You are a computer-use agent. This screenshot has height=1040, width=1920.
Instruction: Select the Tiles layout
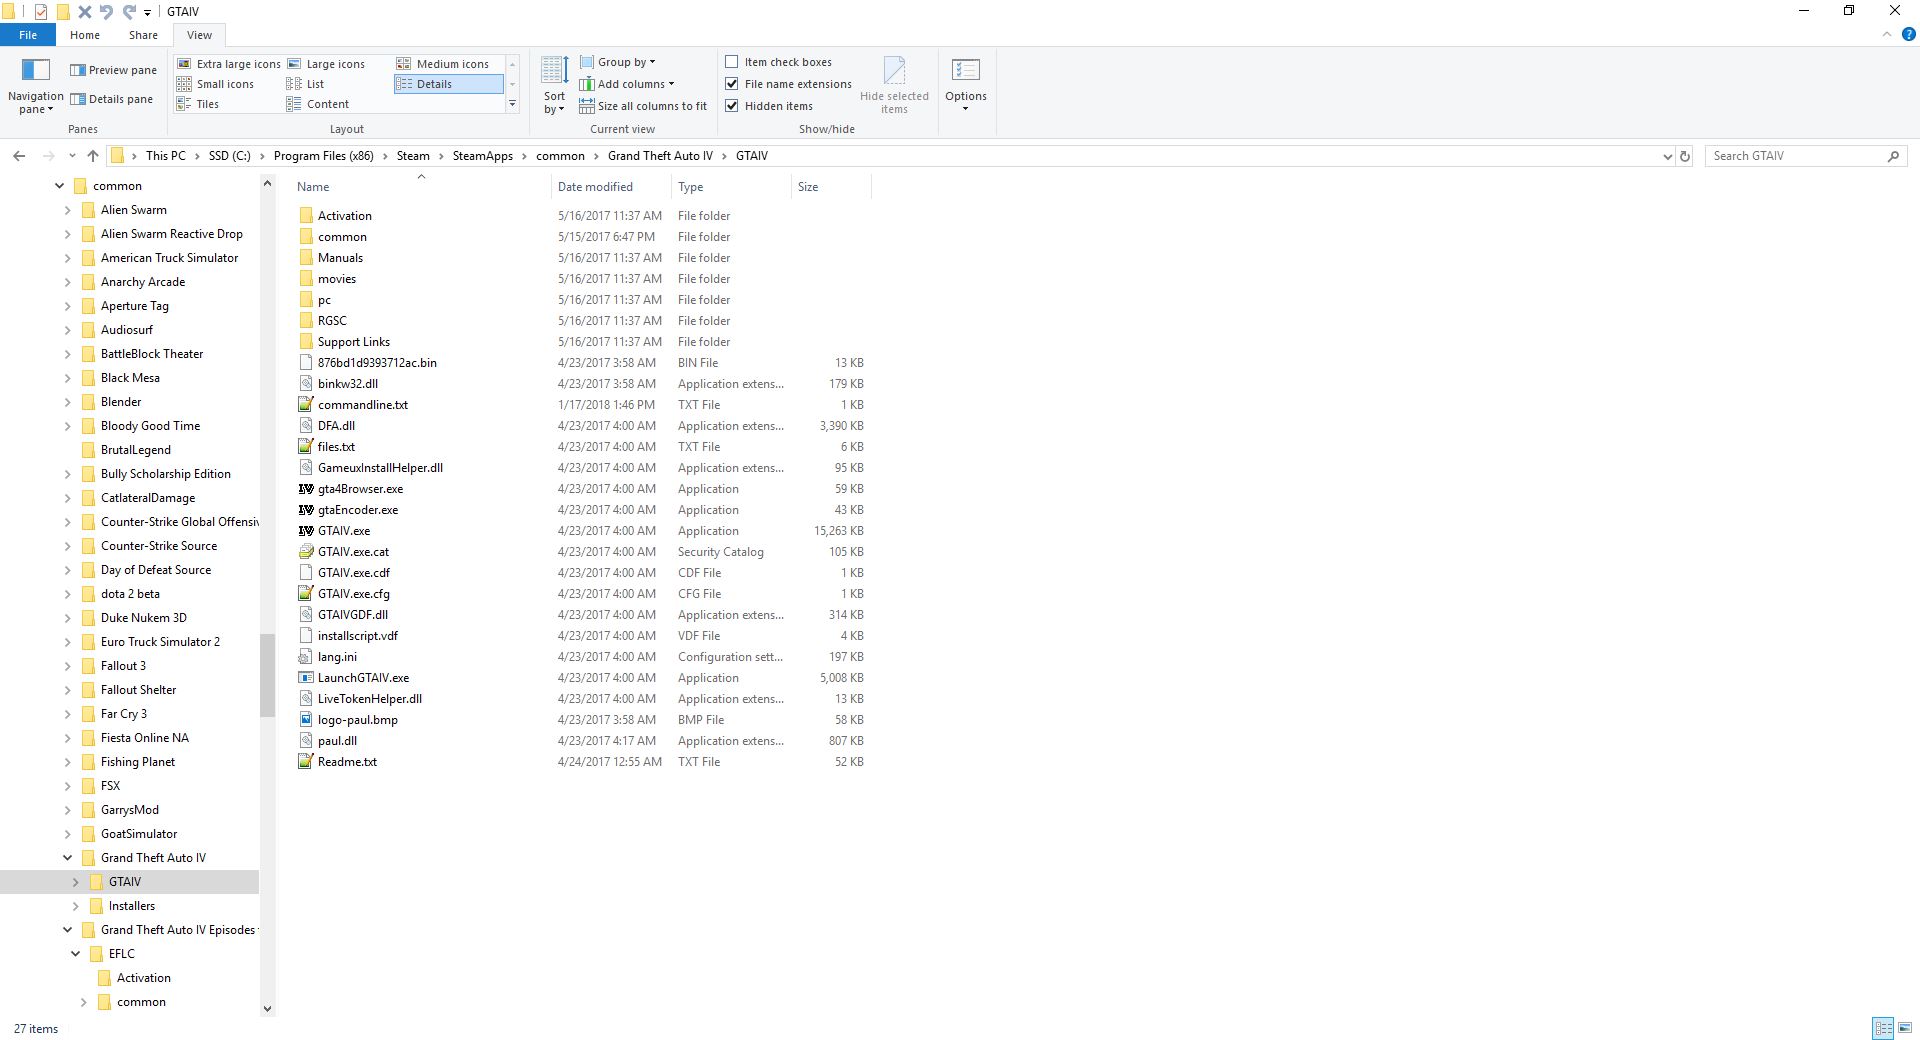pyautogui.click(x=198, y=104)
